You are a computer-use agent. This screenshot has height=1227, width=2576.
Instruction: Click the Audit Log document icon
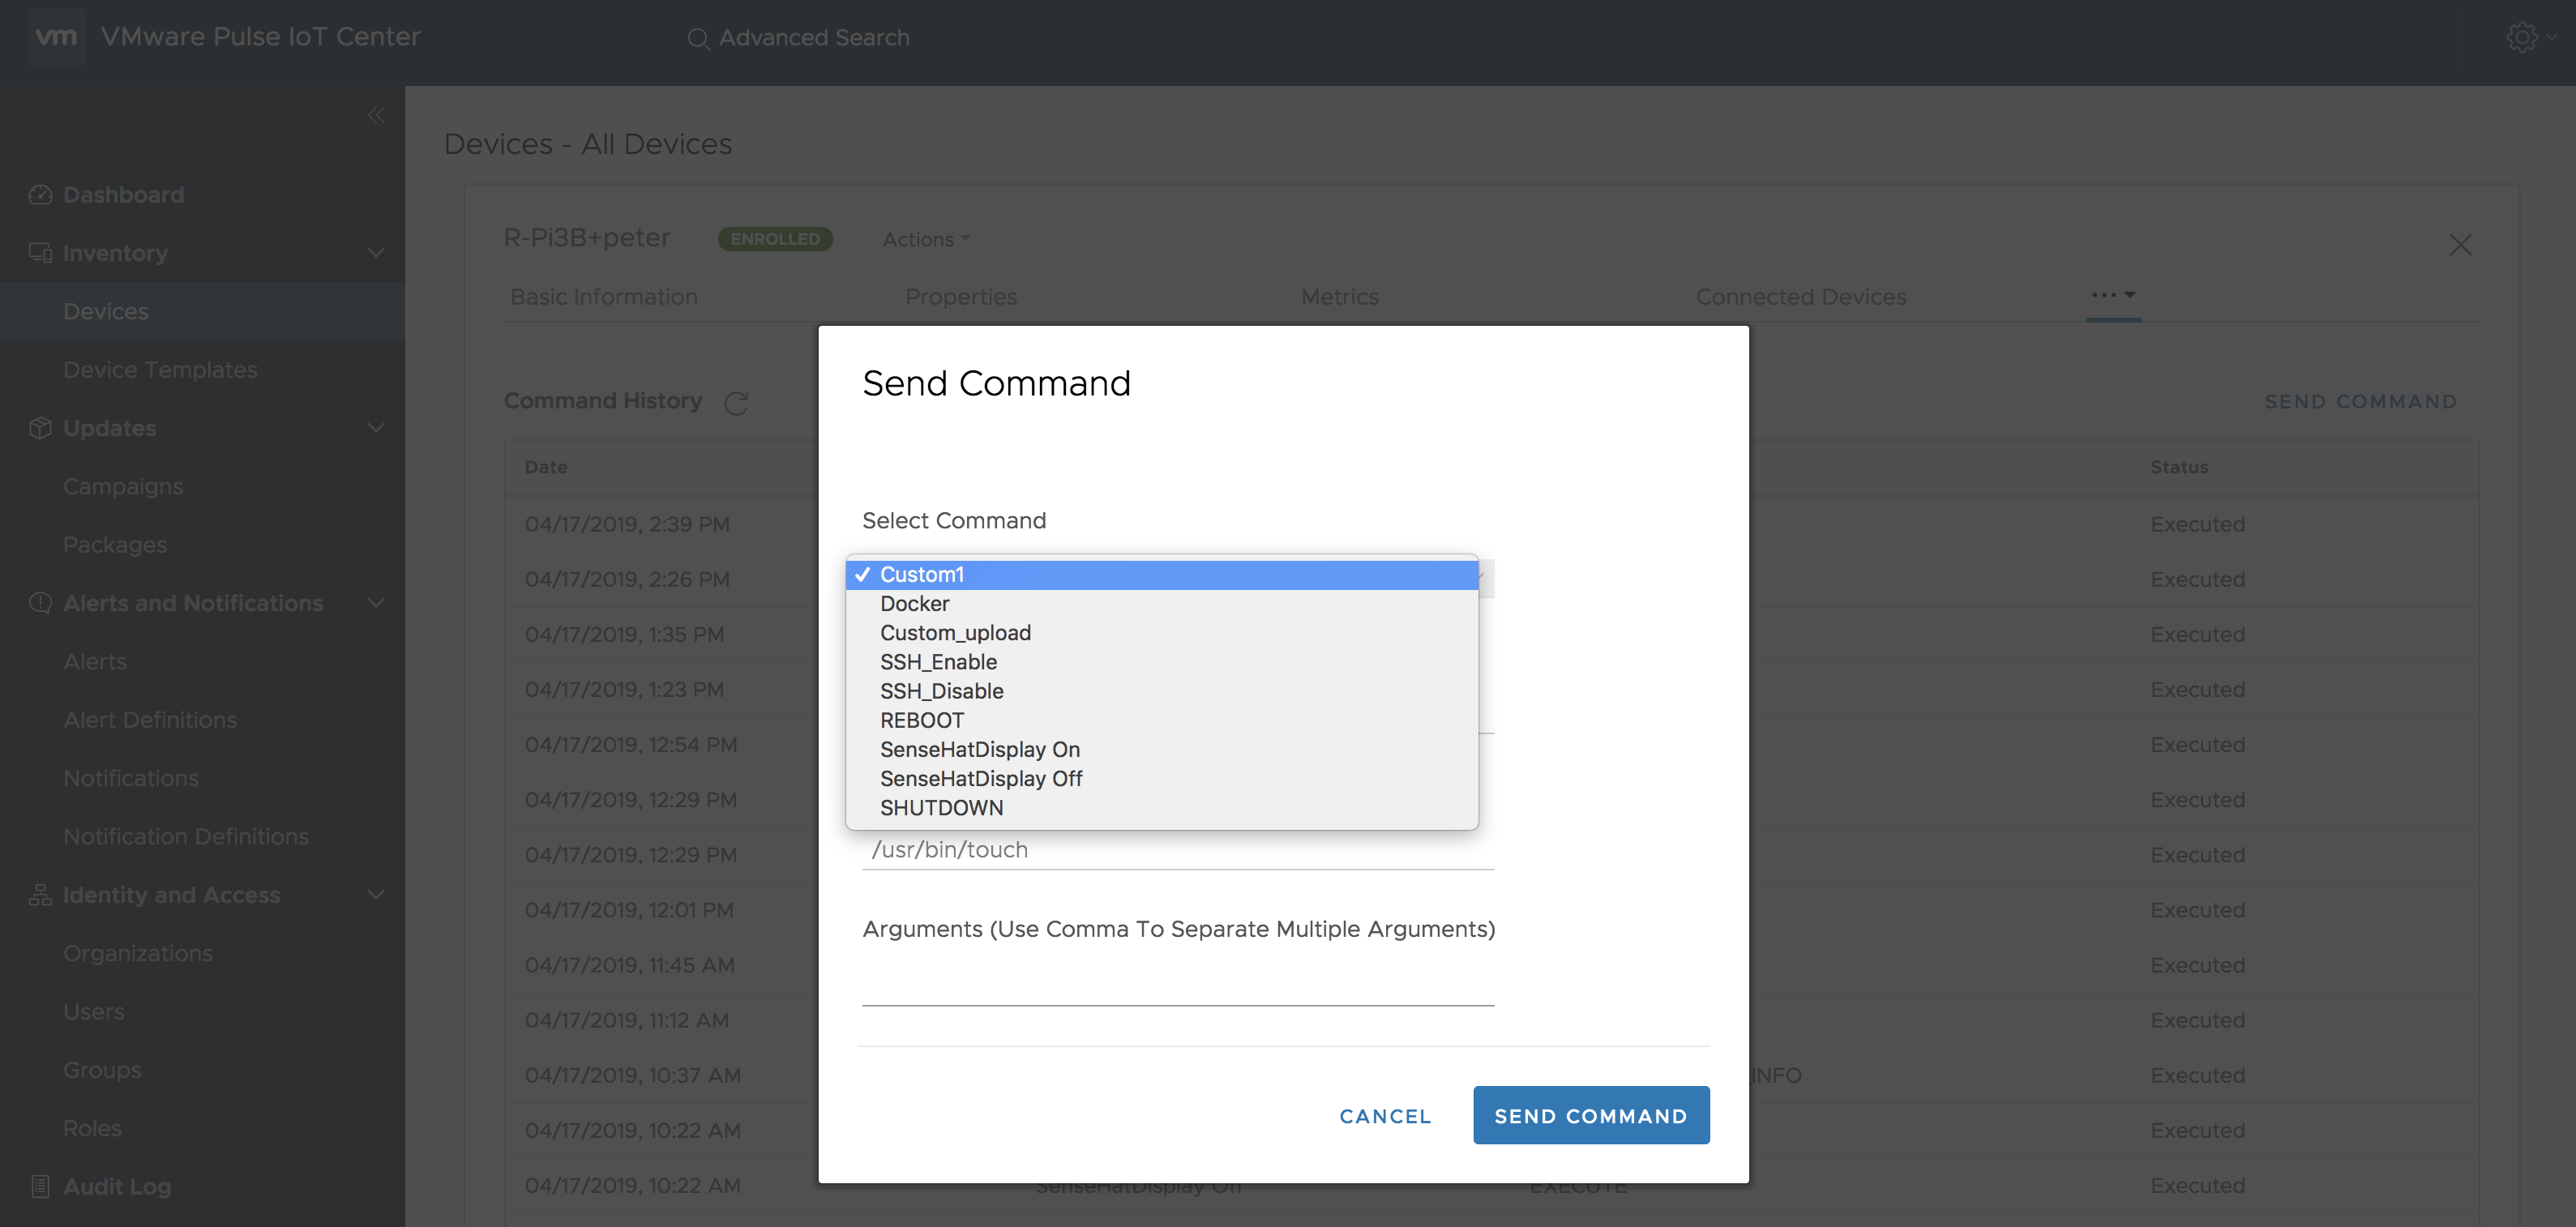(x=40, y=1187)
